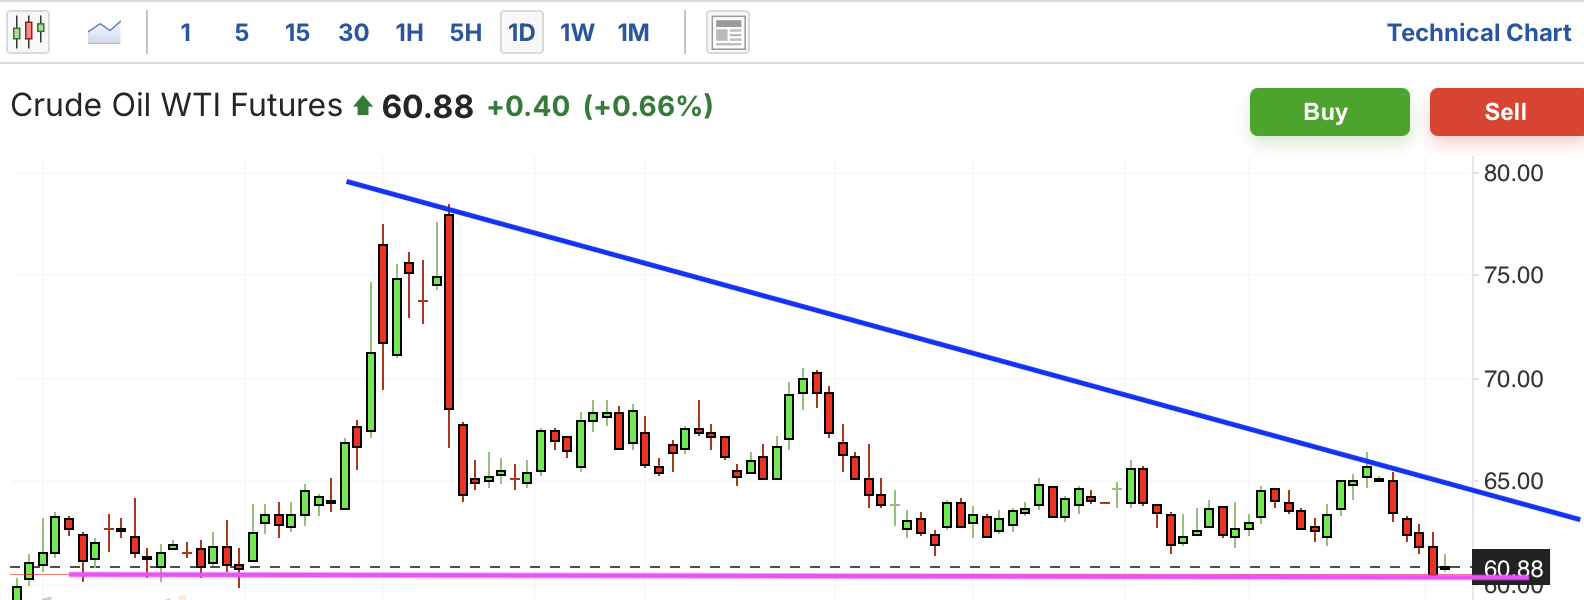Click the red Sell button

pos(1507,112)
